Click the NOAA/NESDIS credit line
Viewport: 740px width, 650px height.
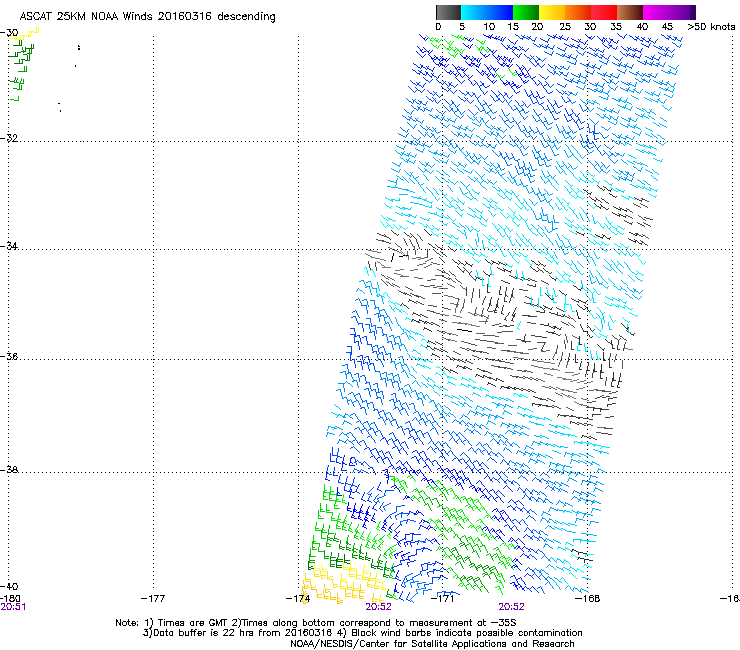pyautogui.click(x=432, y=643)
